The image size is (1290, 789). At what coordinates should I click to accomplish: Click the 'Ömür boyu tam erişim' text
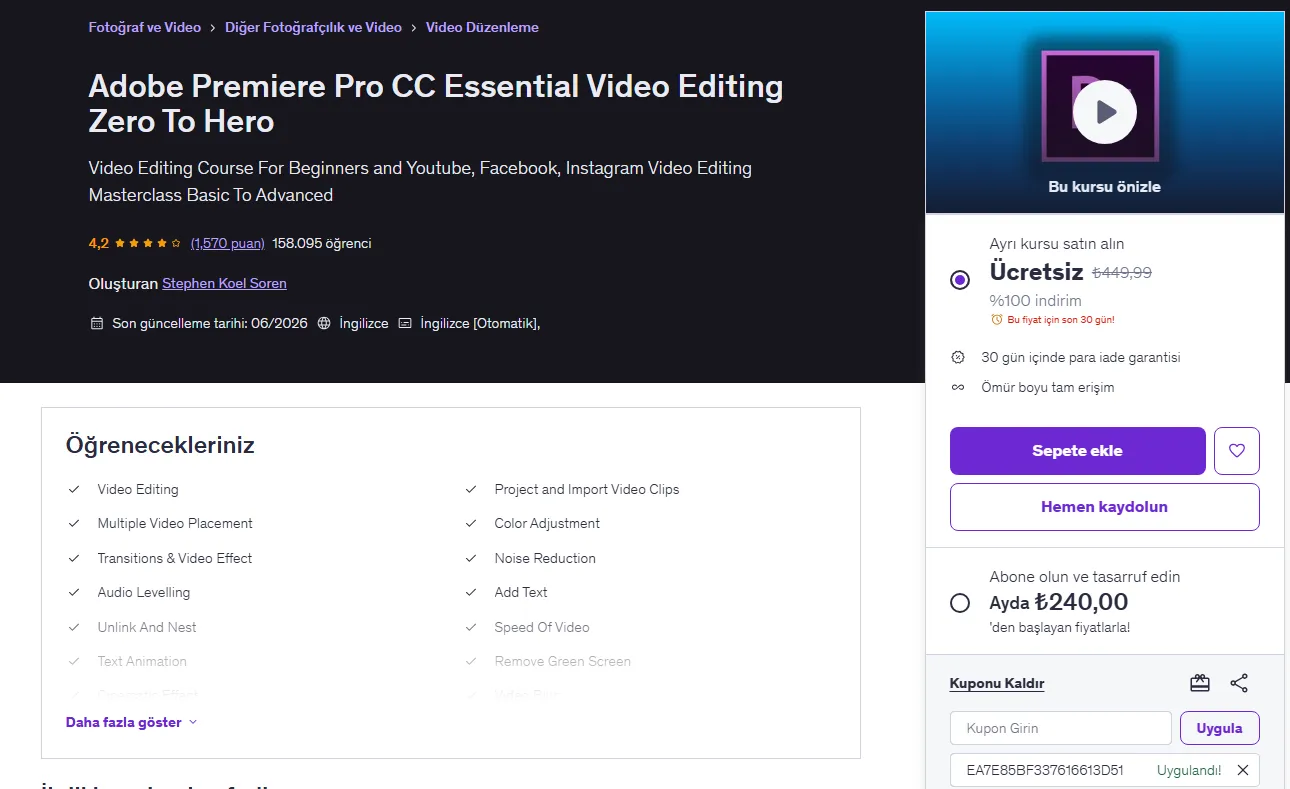tap(1048, 387)
